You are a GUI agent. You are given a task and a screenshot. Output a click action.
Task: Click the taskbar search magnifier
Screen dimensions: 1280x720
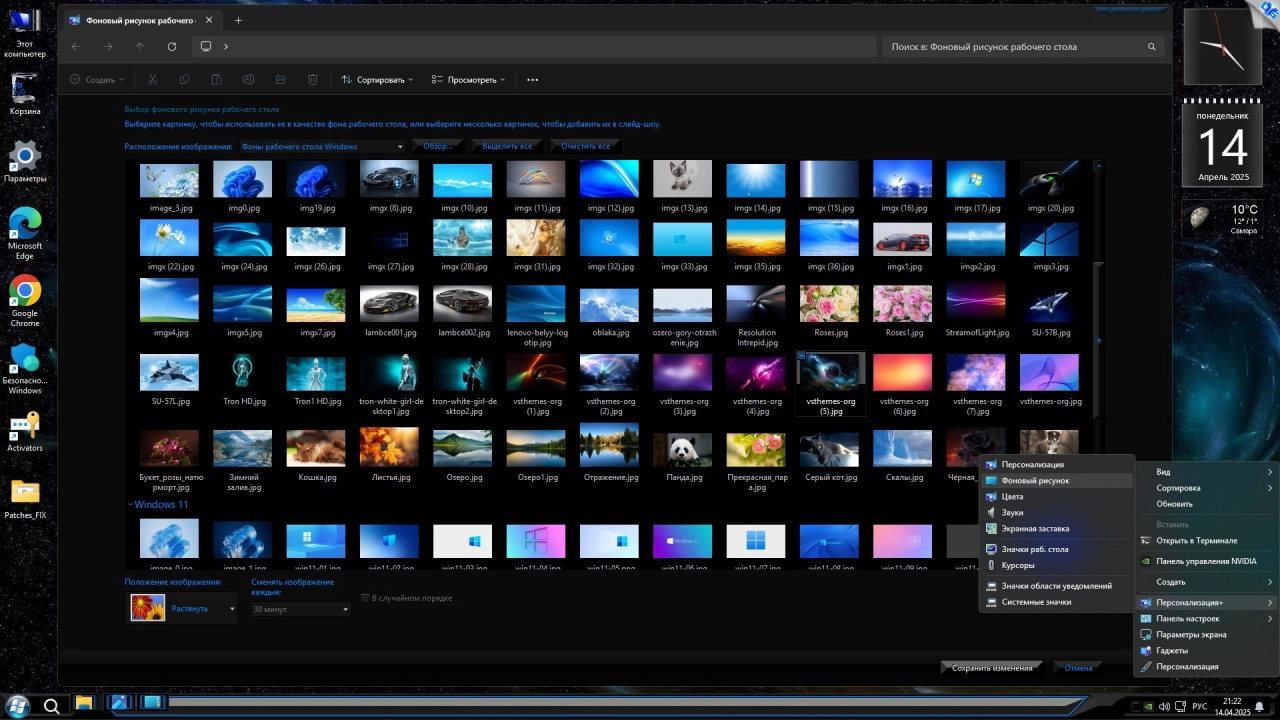[51, 705]
